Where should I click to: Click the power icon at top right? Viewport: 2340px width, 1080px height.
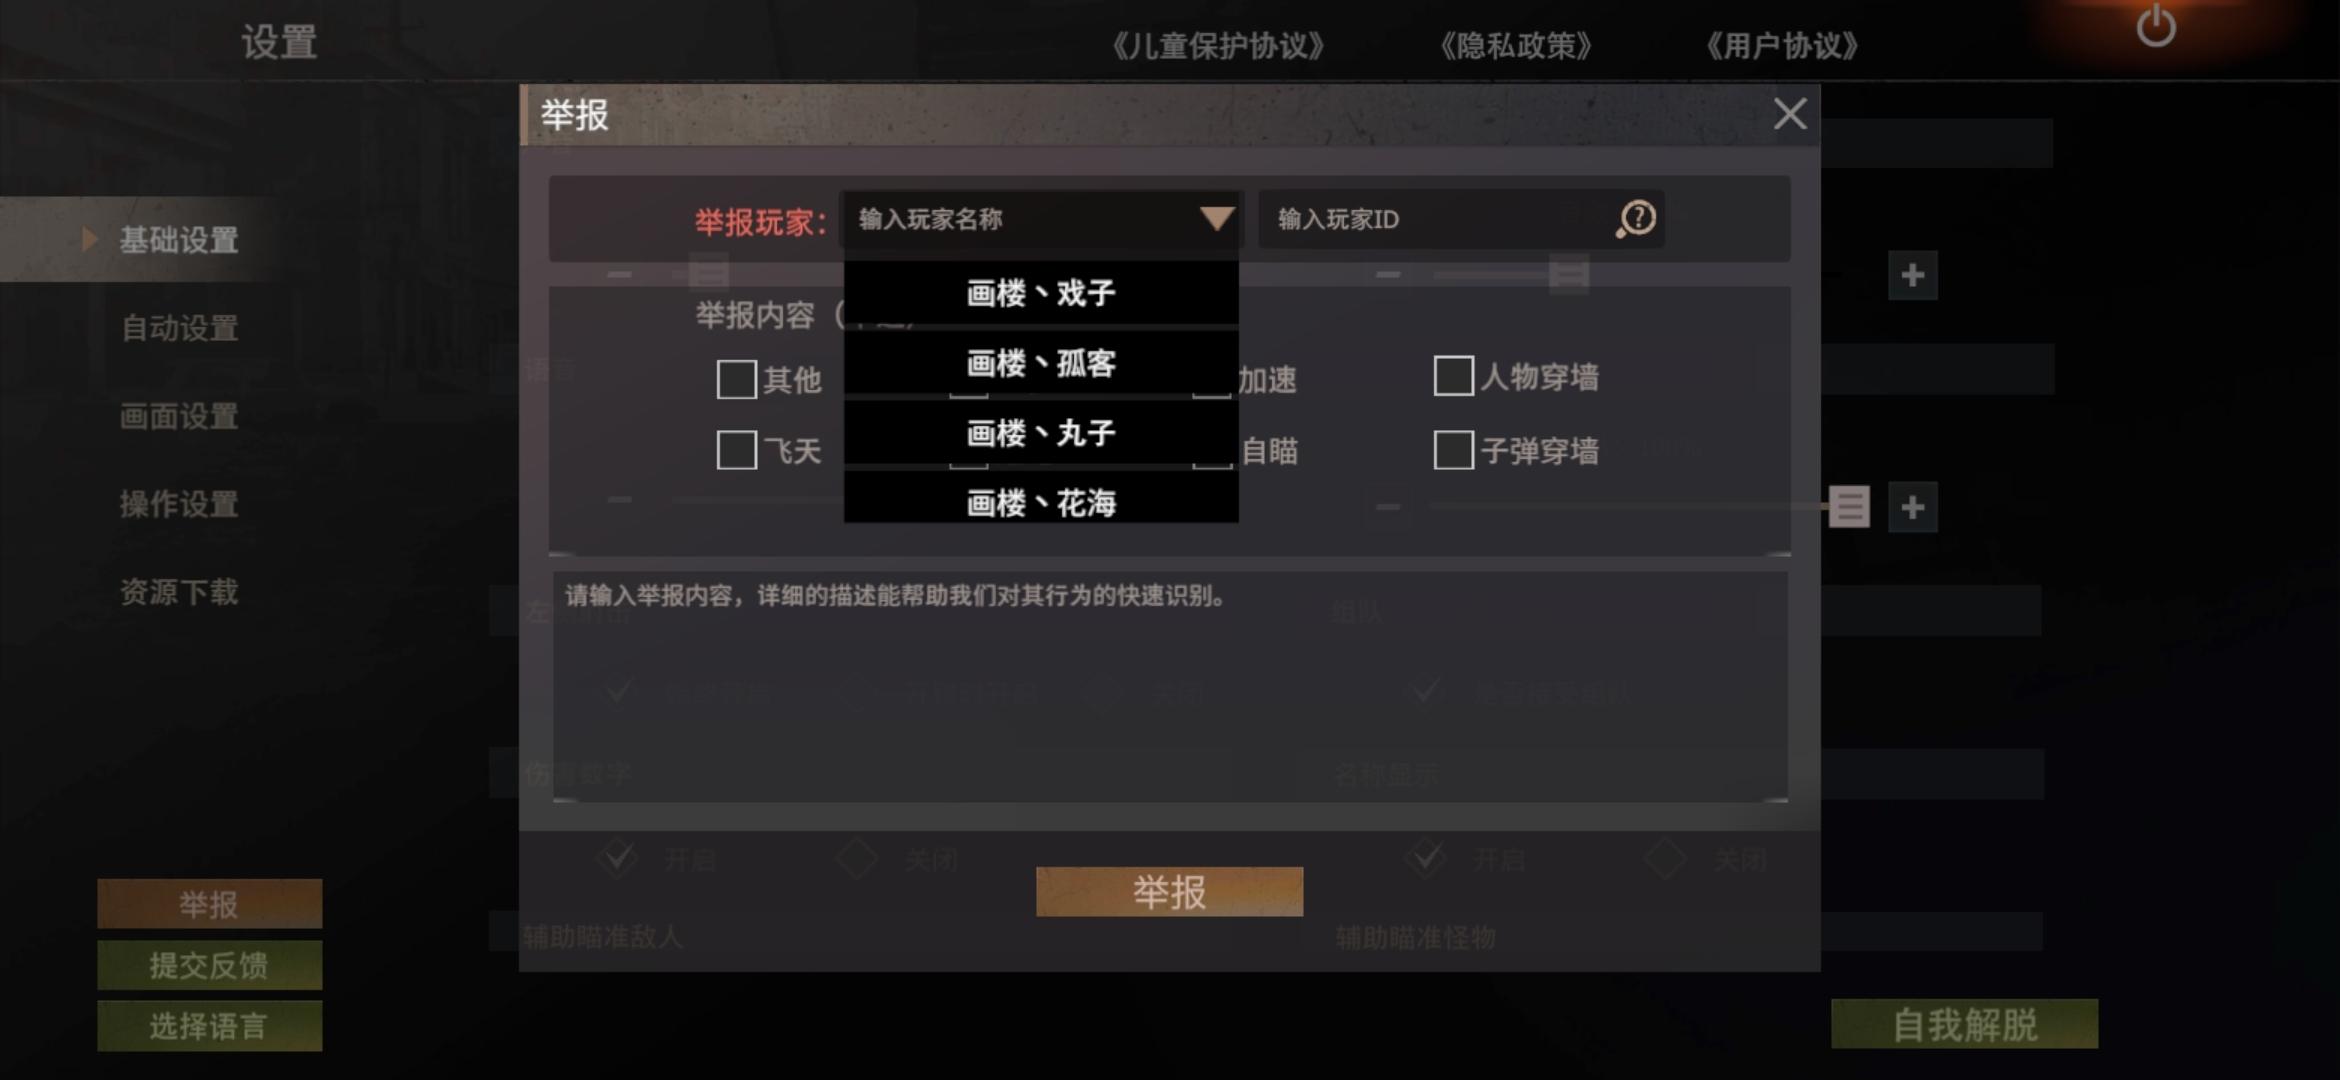click(2156, 27)
